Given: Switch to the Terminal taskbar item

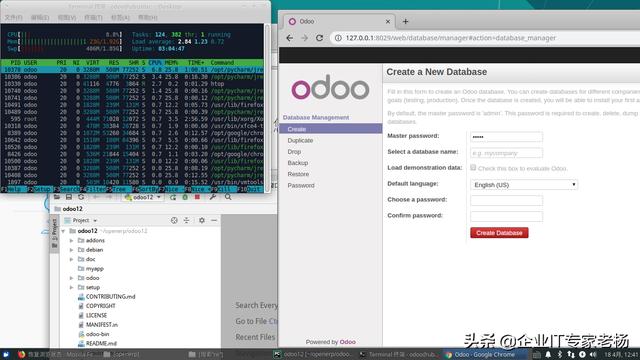Looking at the screenshot, I should (398, 355).
